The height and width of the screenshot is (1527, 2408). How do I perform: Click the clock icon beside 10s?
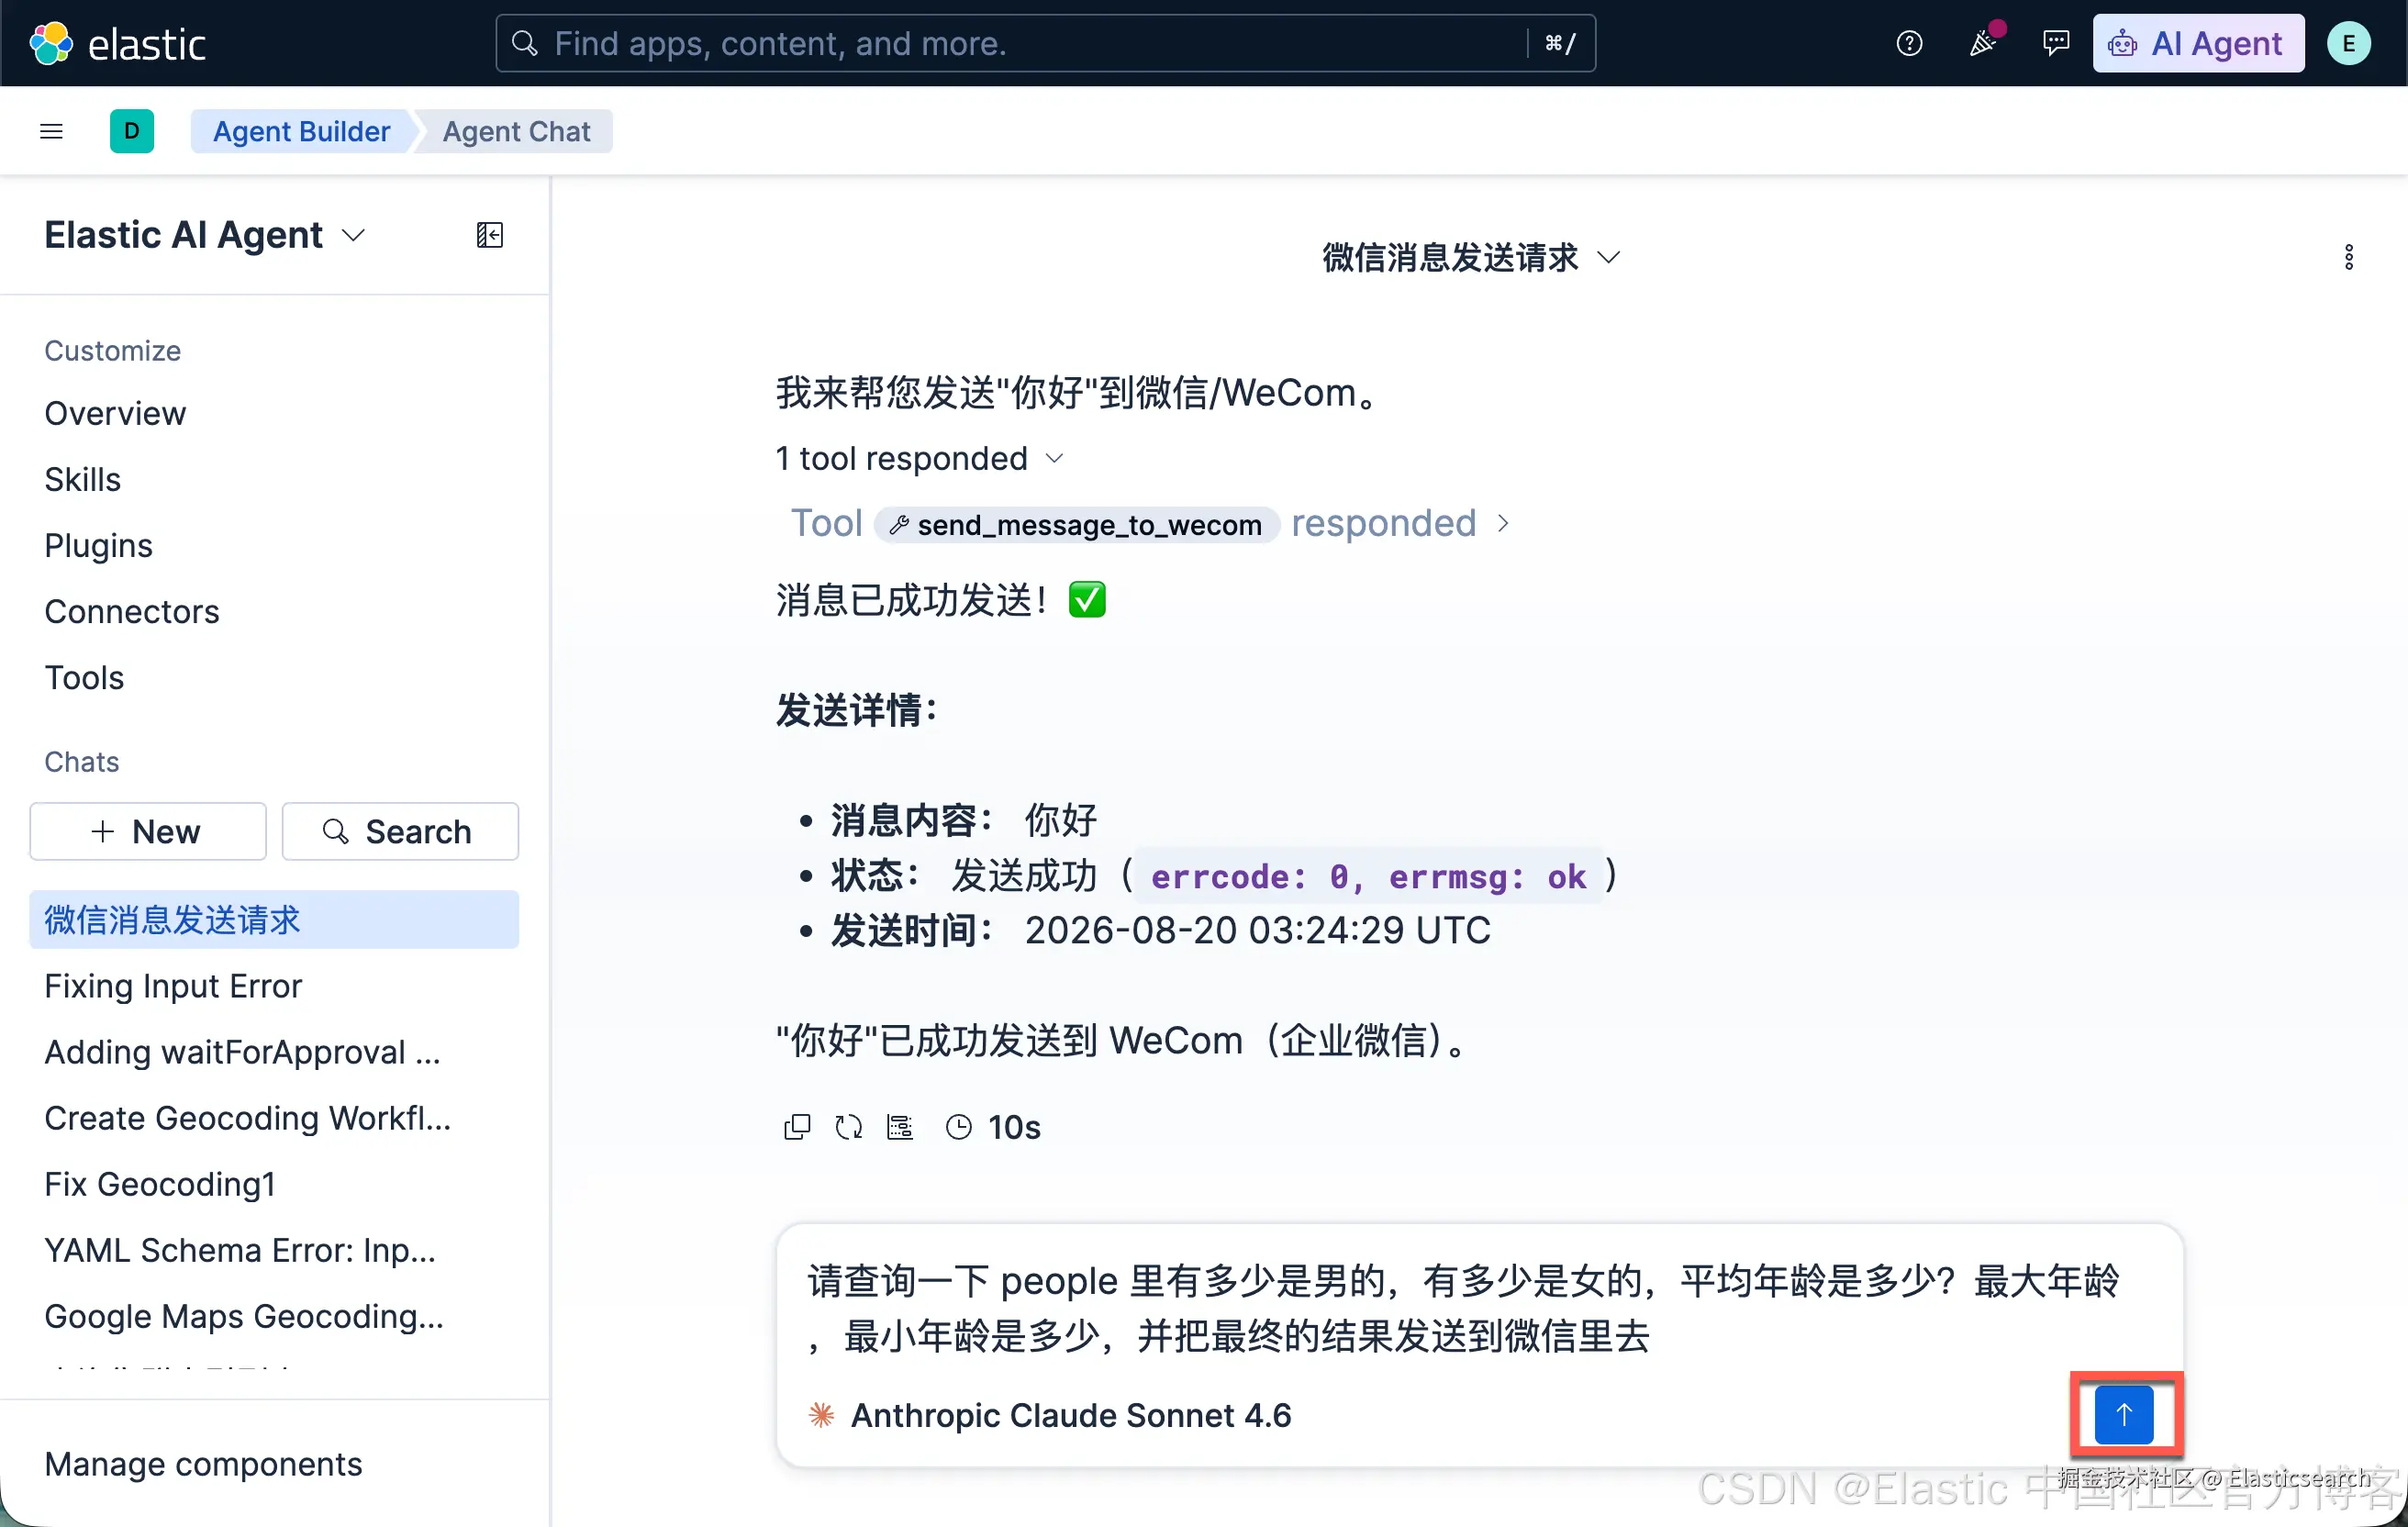[x=958, y=1127]
